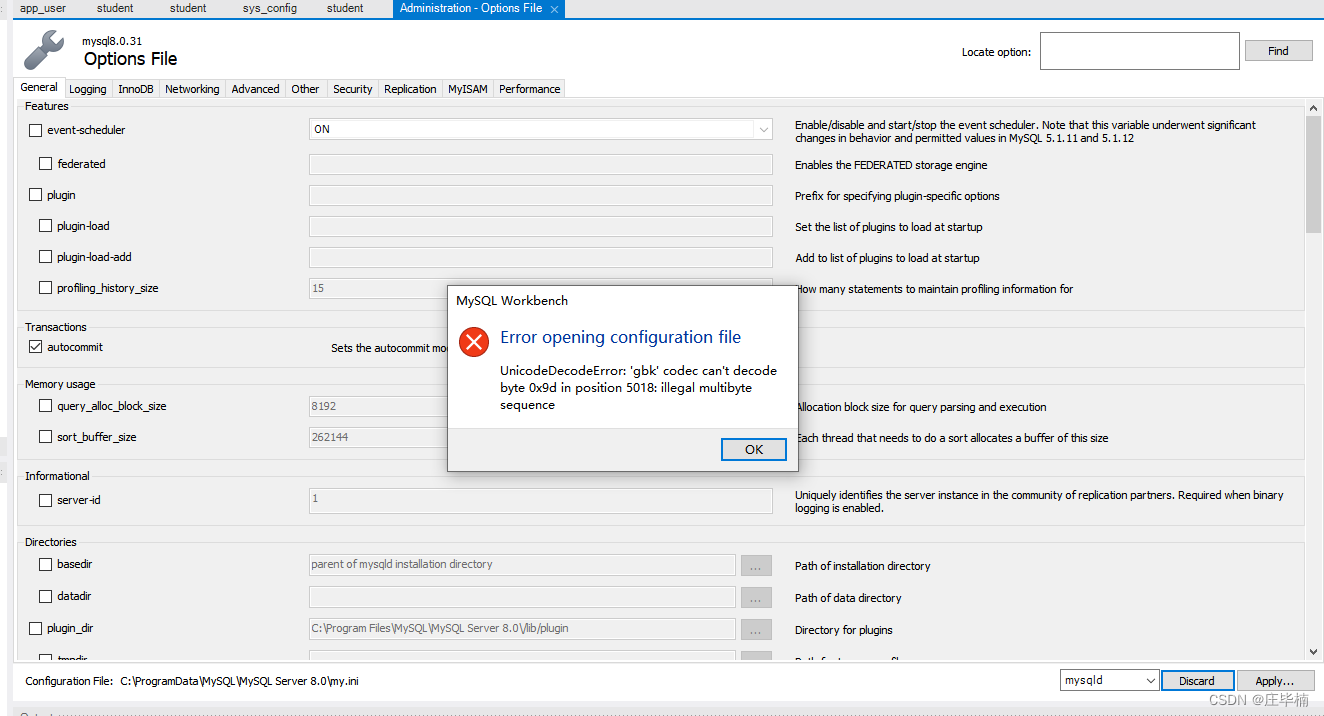Click the 'Error opening configuration file' heading

pyautogui.click(x=620, y=337)
